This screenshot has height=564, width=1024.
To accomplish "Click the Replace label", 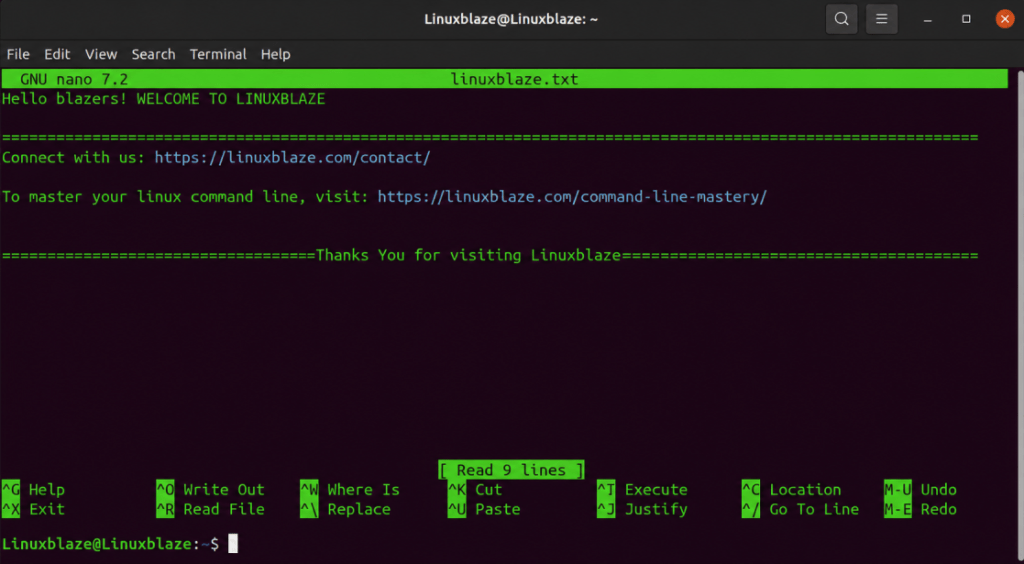I will pyautogui.click(x=359, y=509).
